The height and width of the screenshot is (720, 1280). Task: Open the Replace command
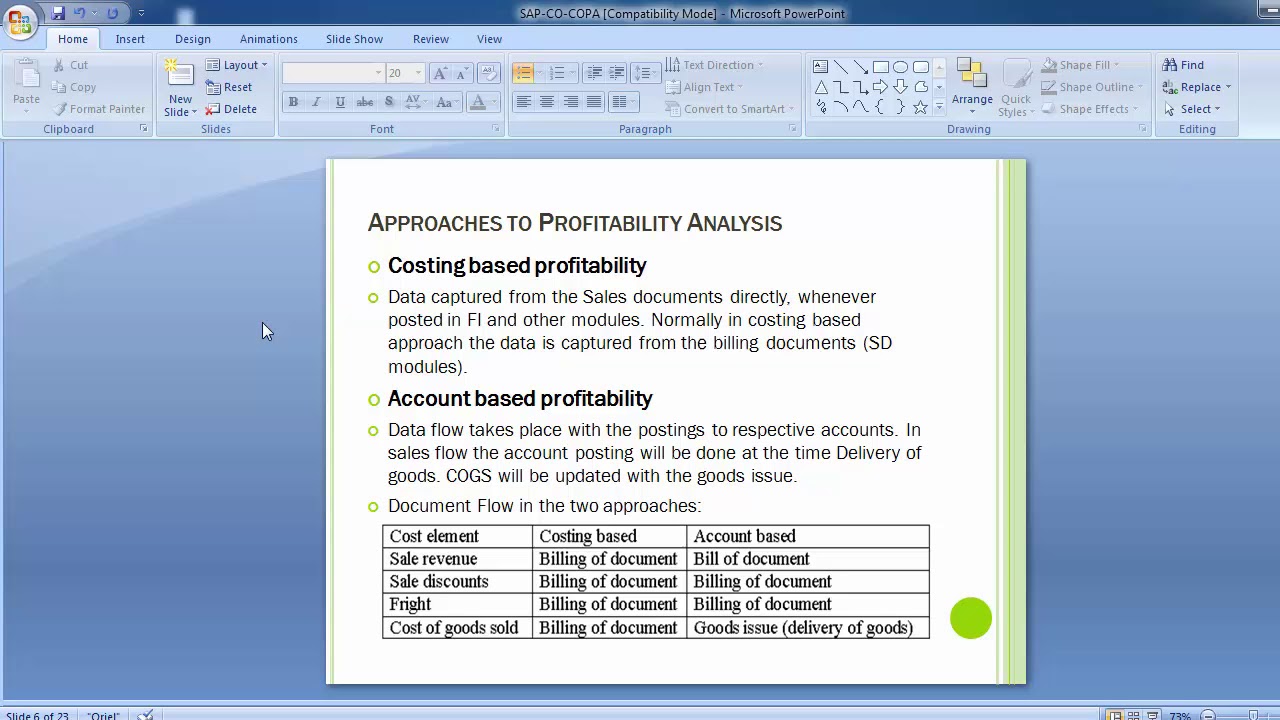click(1196, 87)
